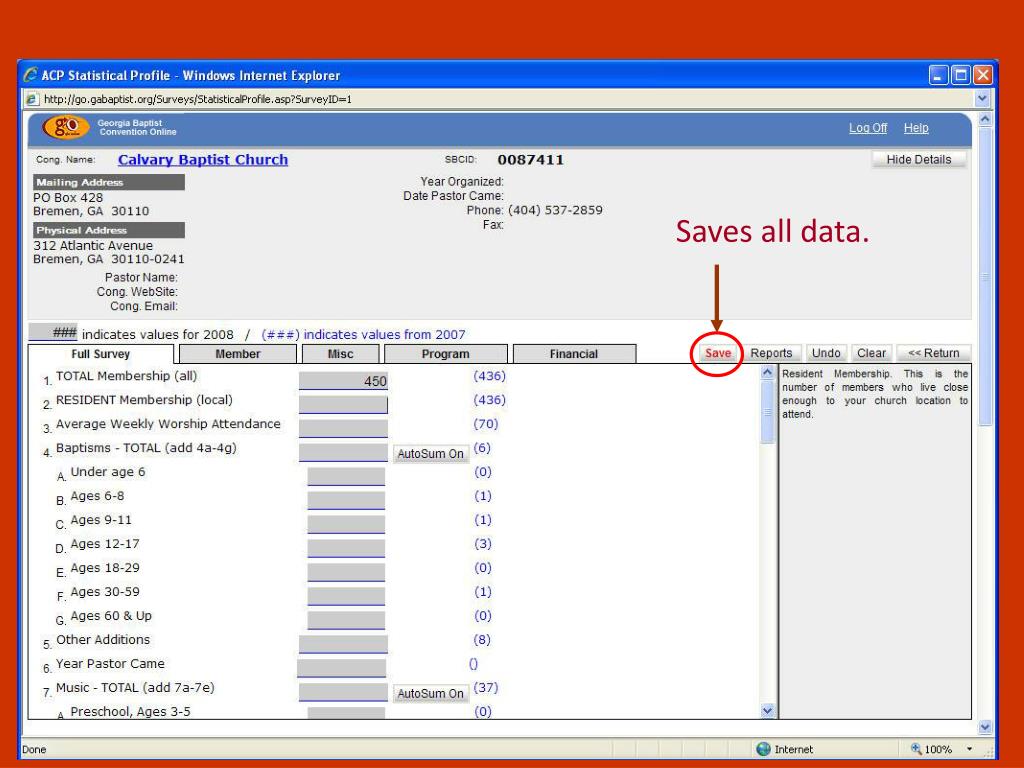Open the Reports button
This screenshot has width=1024, height=768.
tap(771, 353)
